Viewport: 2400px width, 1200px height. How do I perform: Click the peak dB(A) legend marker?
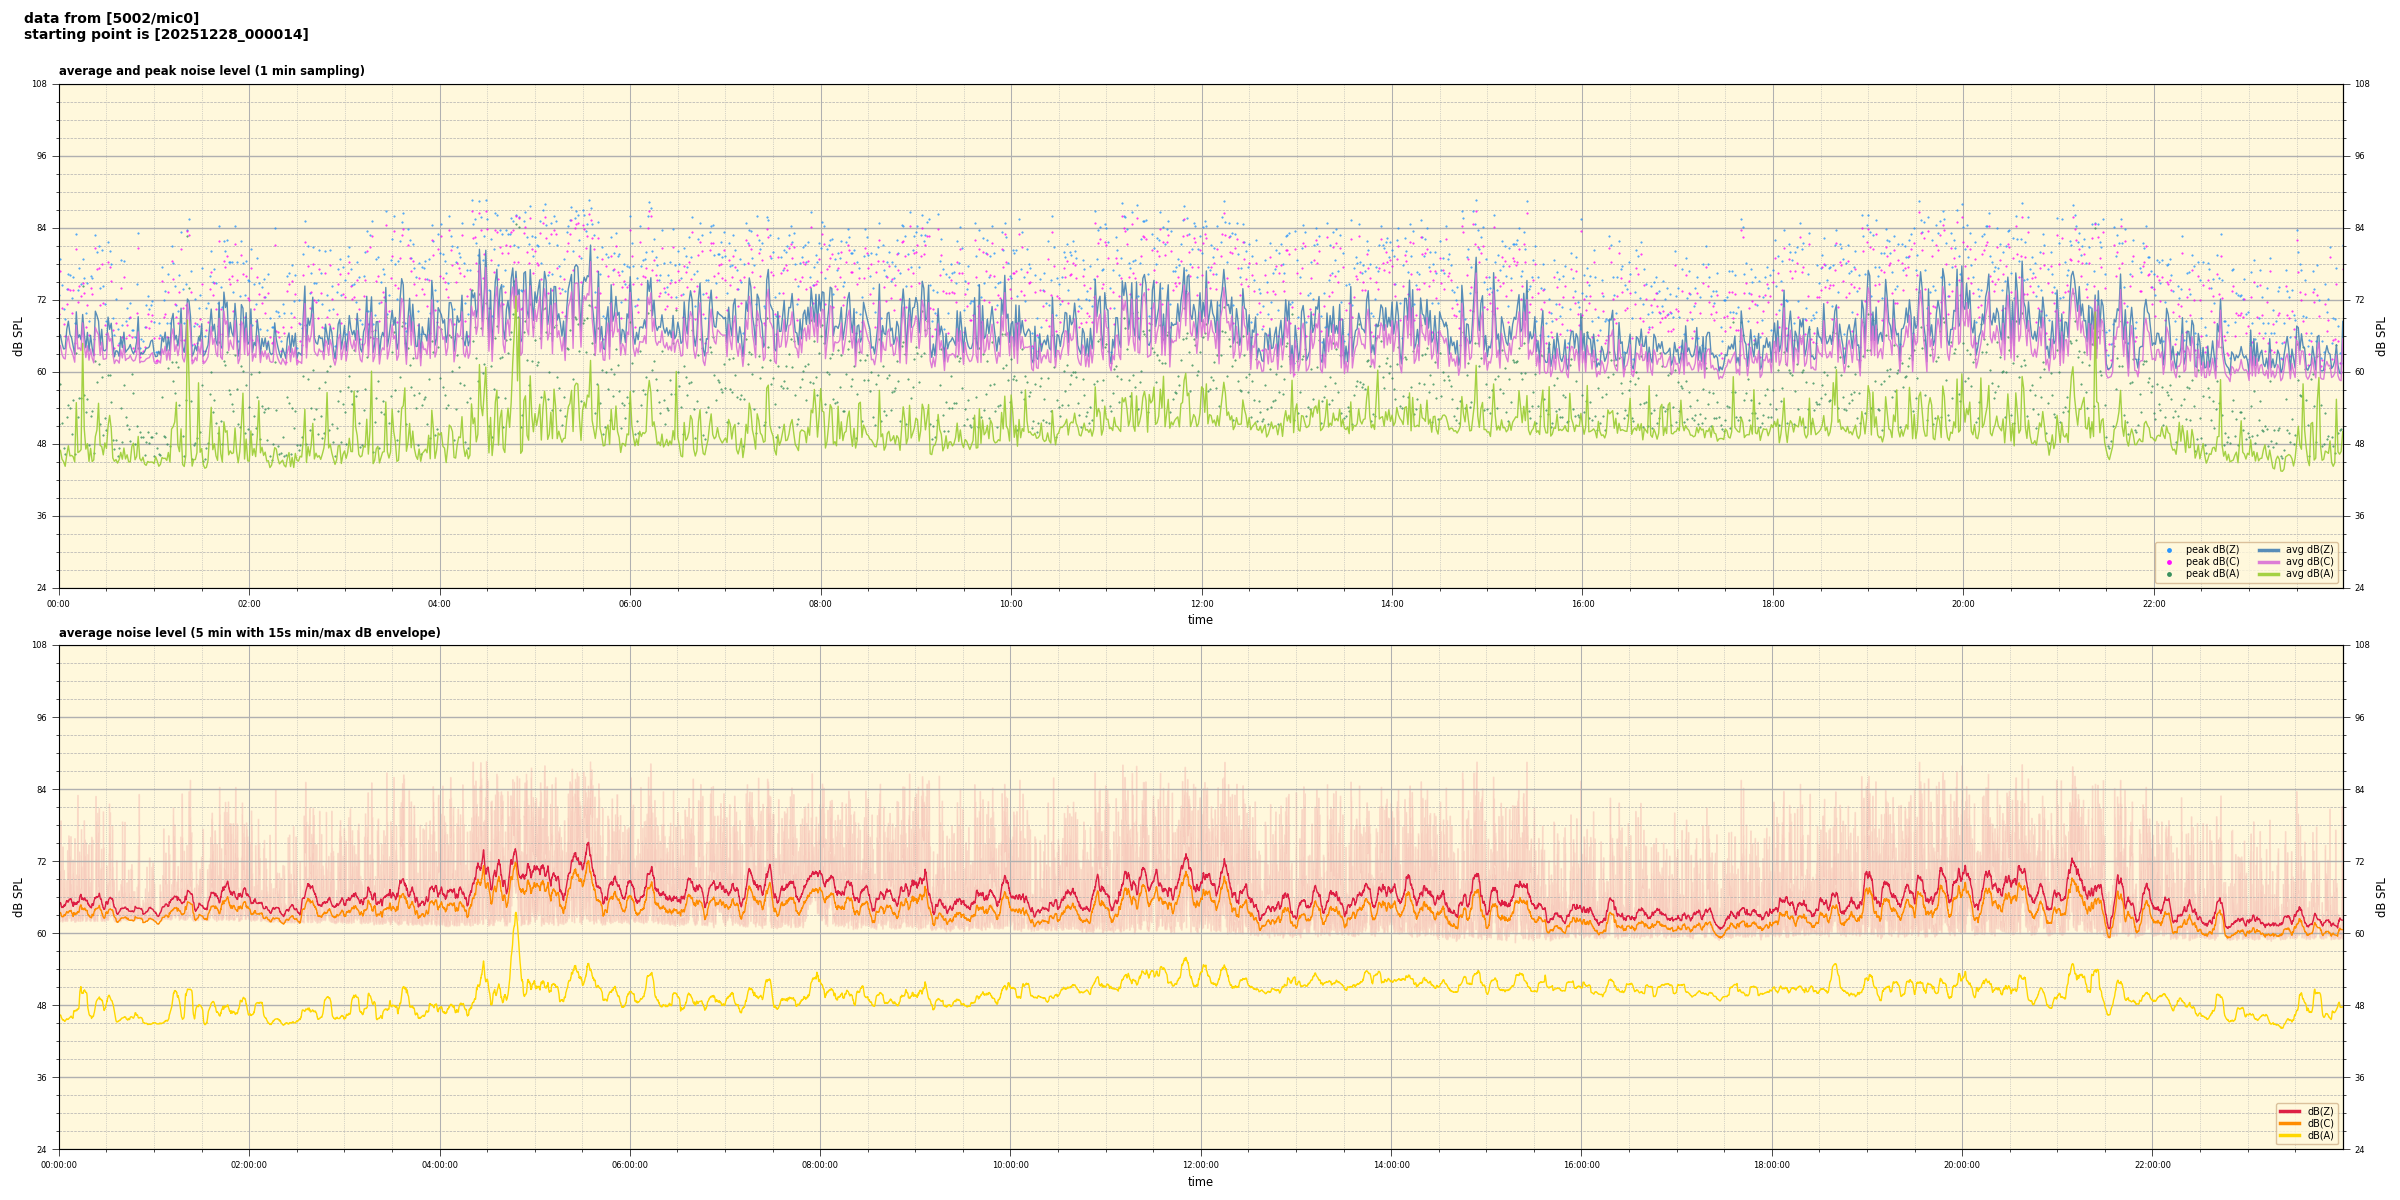click(2169, 574)
